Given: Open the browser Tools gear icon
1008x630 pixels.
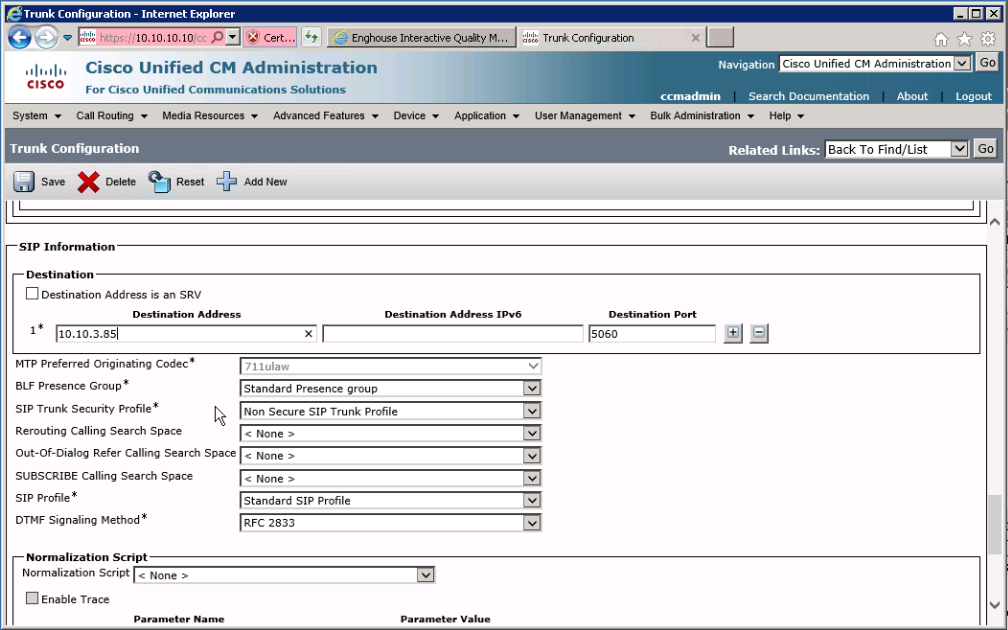Looking at the screenshot, I should coord(987,39).
